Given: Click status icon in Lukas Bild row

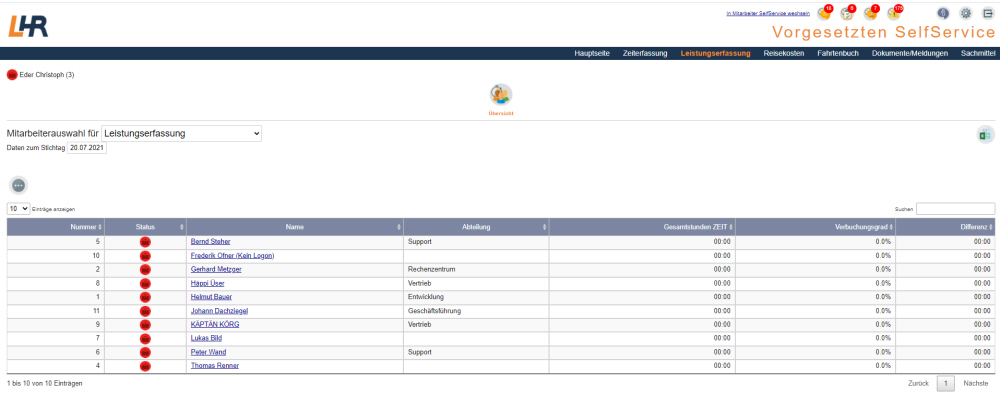Looking at the screenshot, I should tap(145, 339).
